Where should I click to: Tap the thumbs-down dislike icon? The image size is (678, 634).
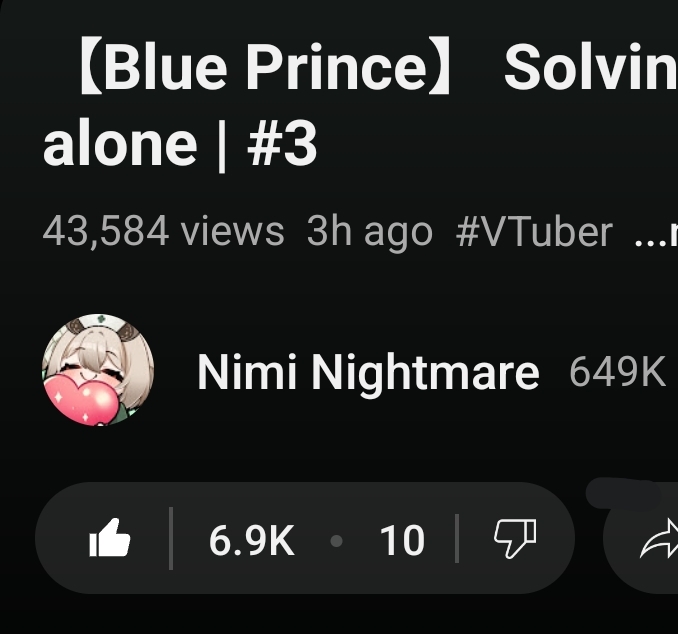coord(515,539)
